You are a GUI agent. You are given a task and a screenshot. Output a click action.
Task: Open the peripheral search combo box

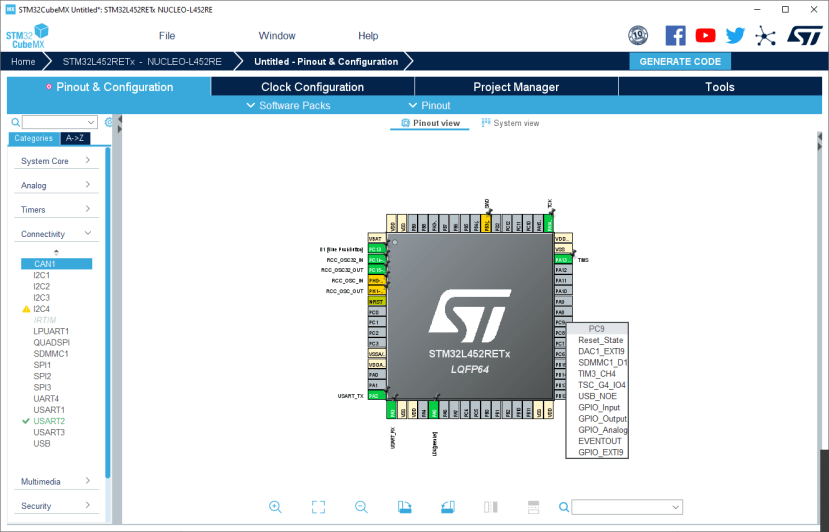60,122
